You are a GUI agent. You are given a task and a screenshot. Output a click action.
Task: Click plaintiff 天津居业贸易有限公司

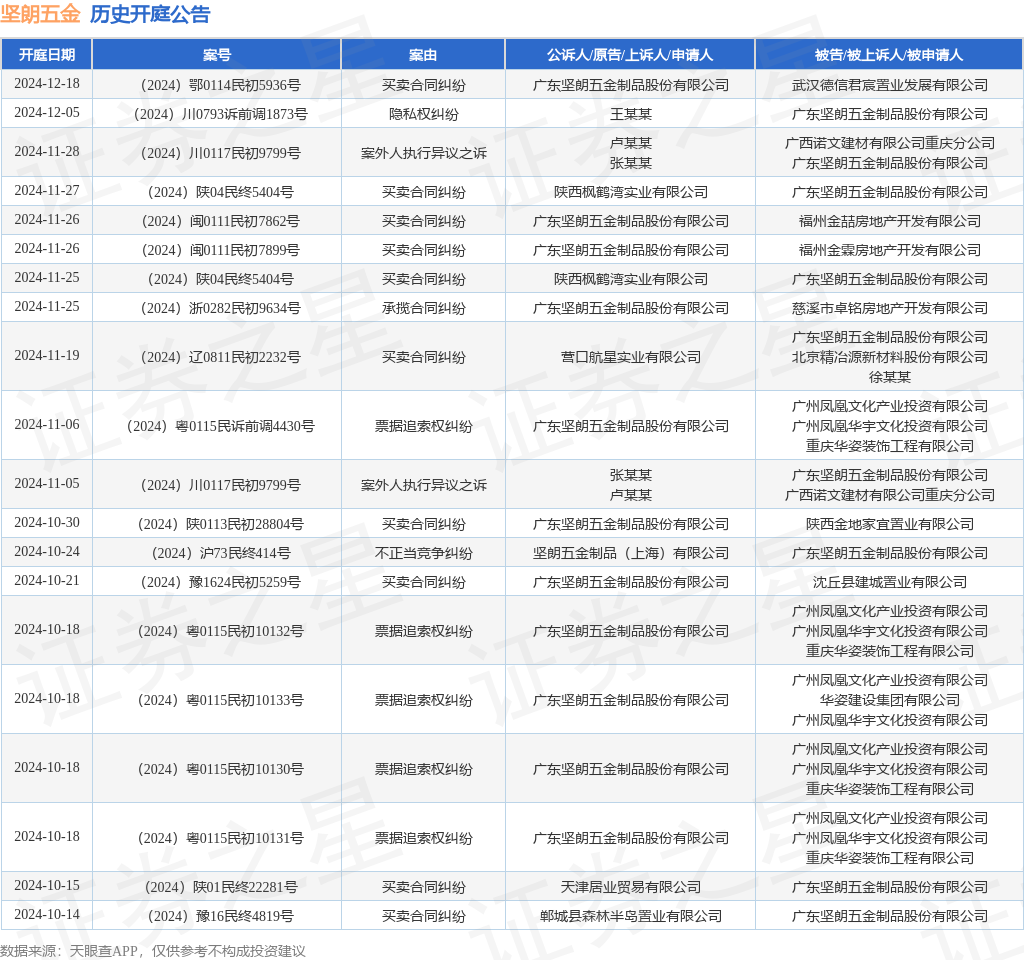(x=630, y=887)
